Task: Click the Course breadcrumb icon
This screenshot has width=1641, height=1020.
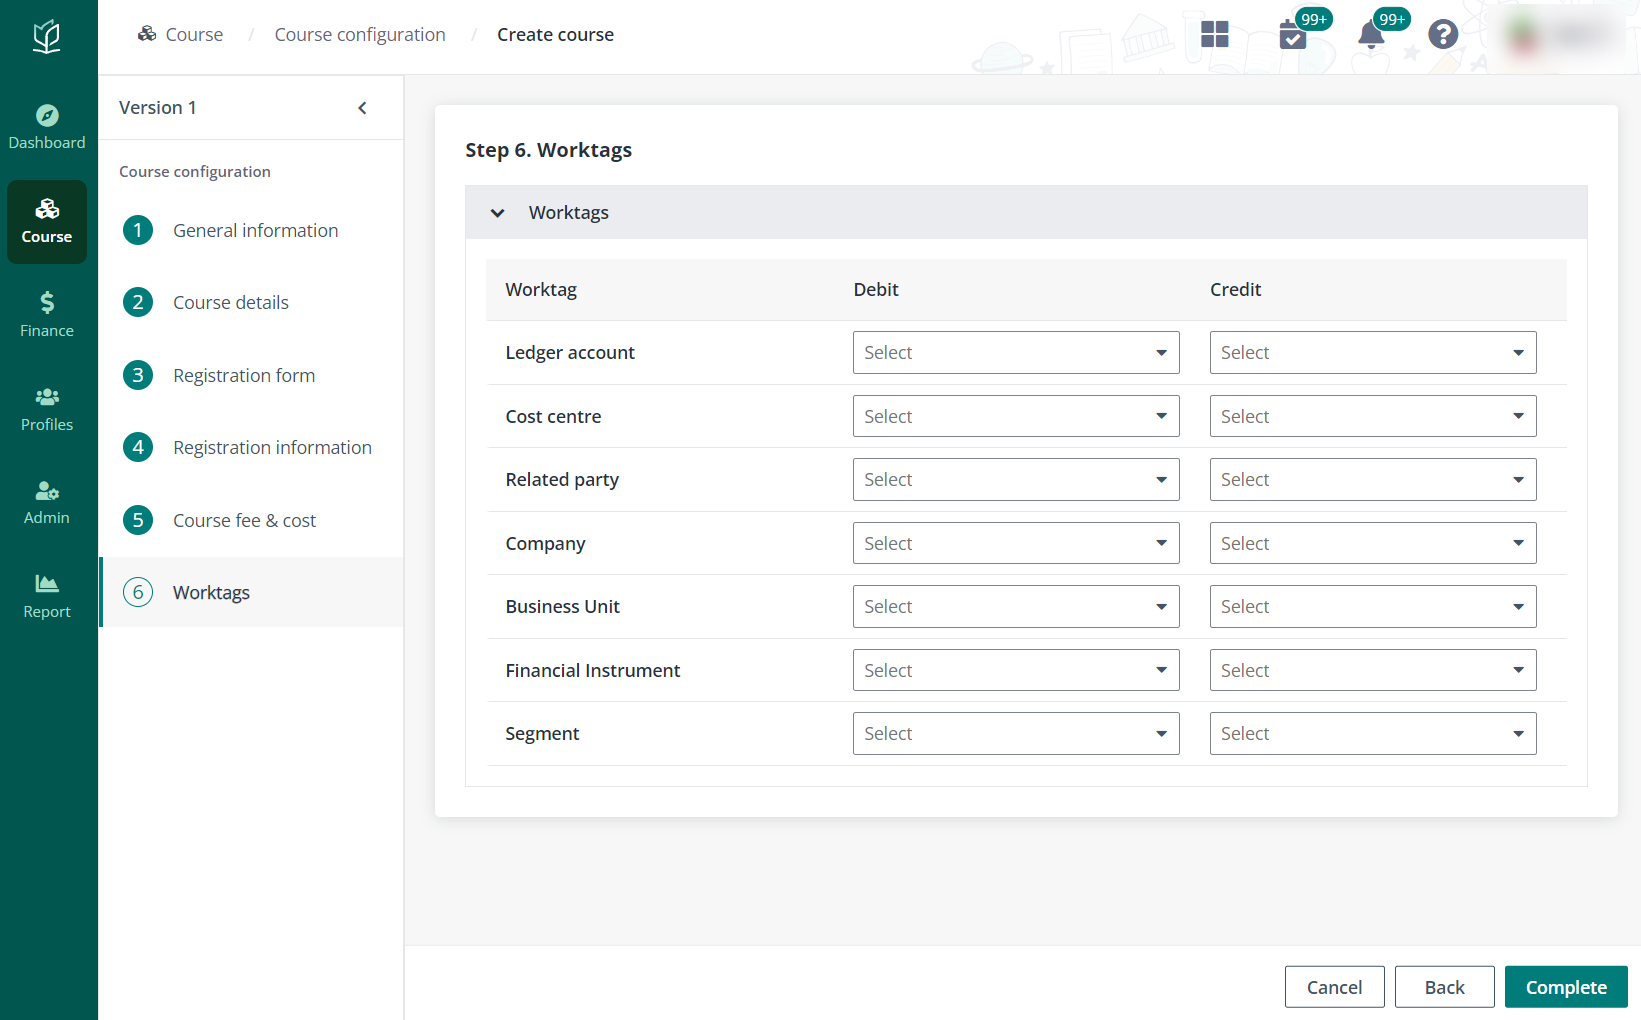Action: point(147,34)
